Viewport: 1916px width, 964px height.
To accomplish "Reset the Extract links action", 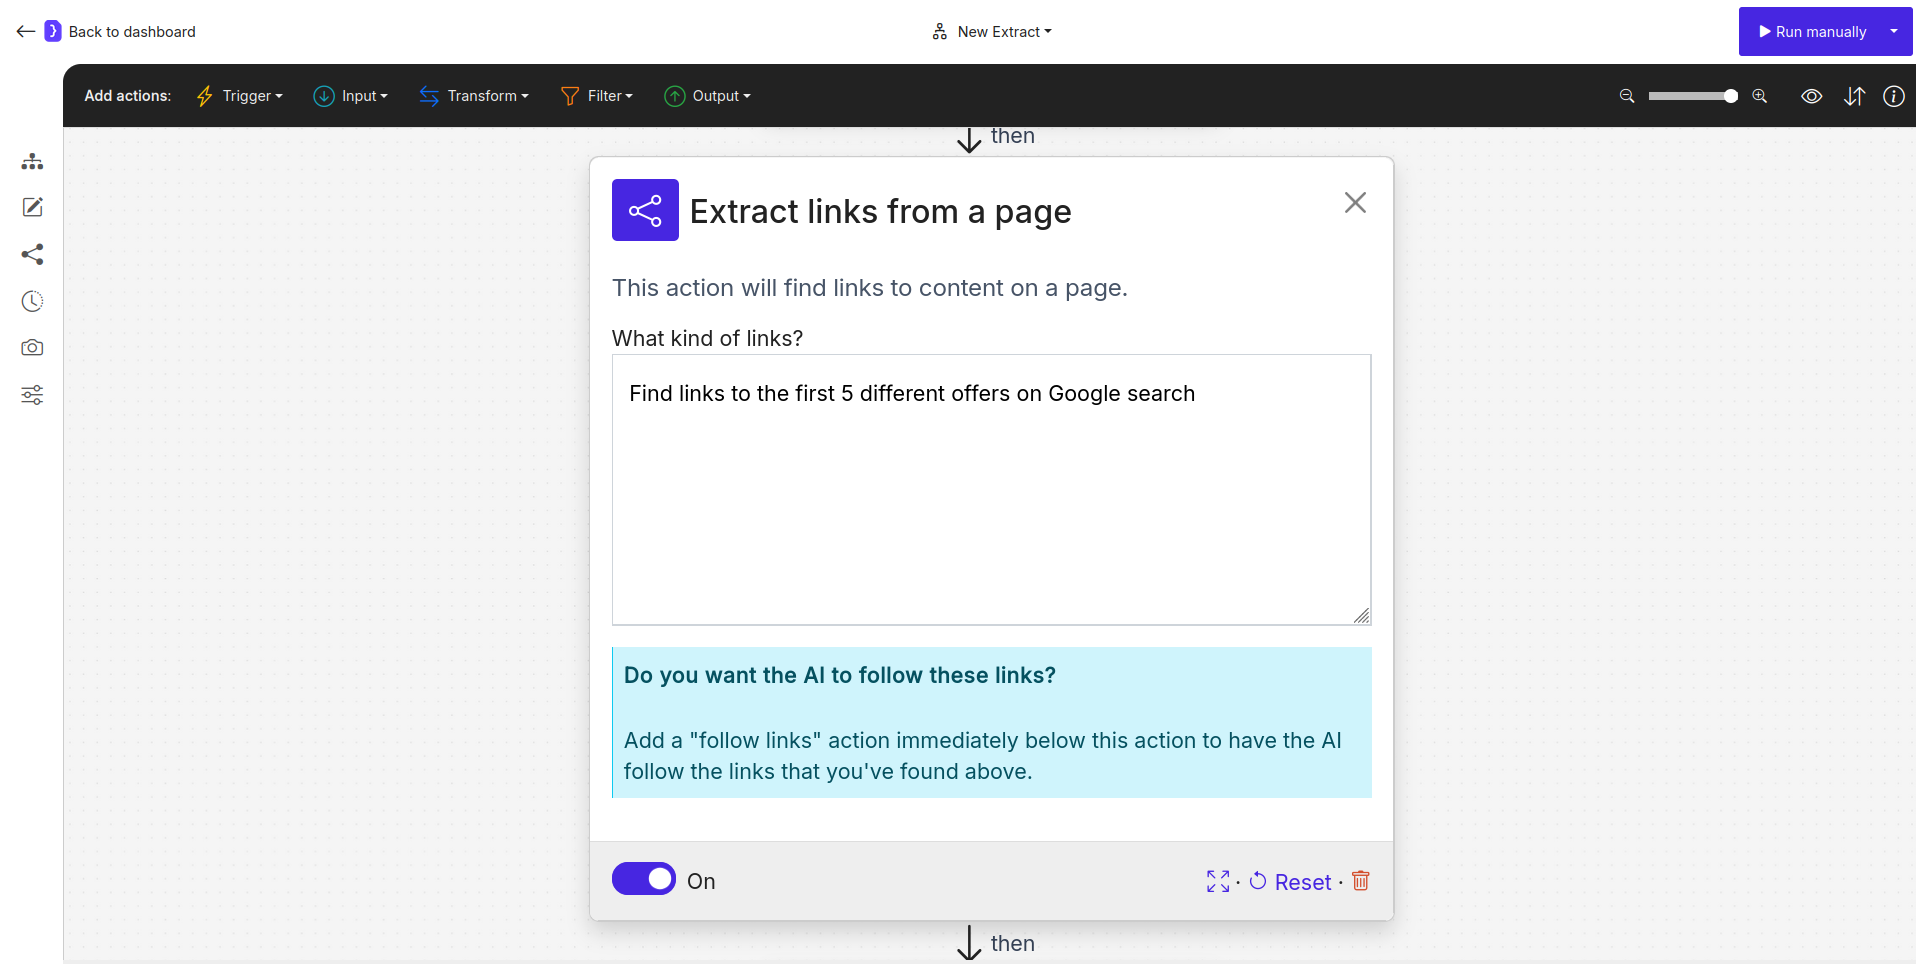I will [x=1291, y=881].
